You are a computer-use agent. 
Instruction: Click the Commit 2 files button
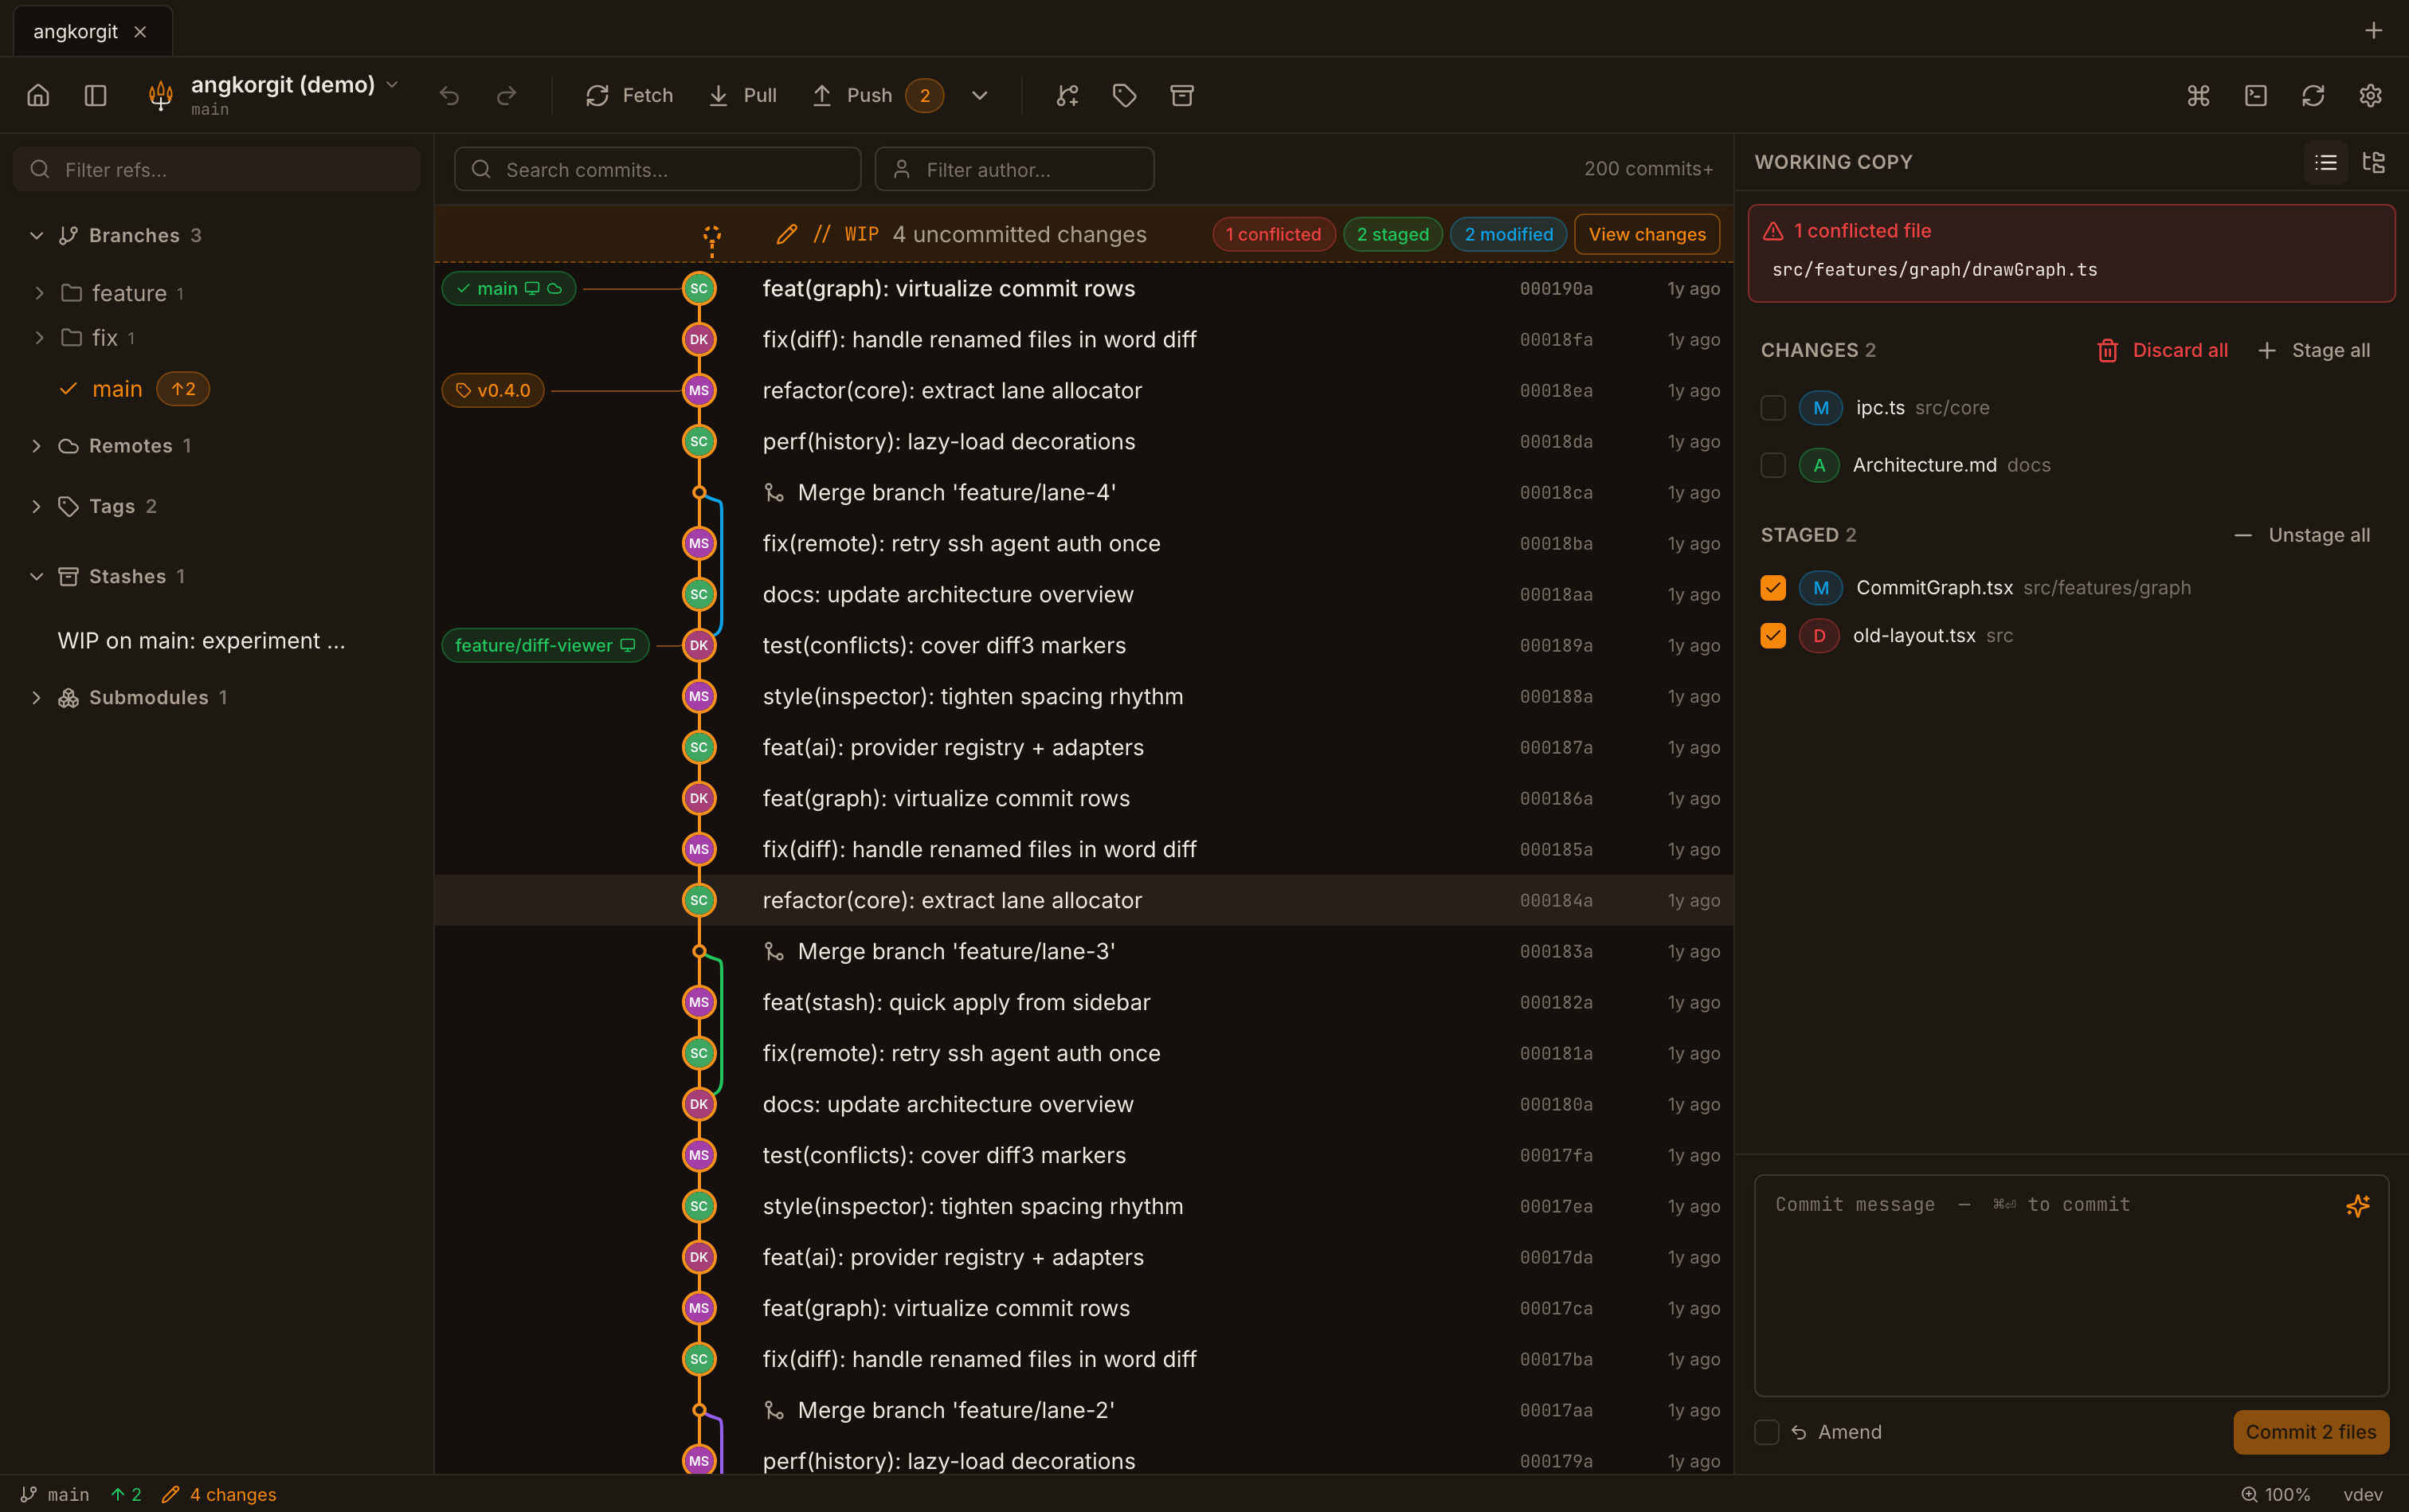click(2311, 1432)
